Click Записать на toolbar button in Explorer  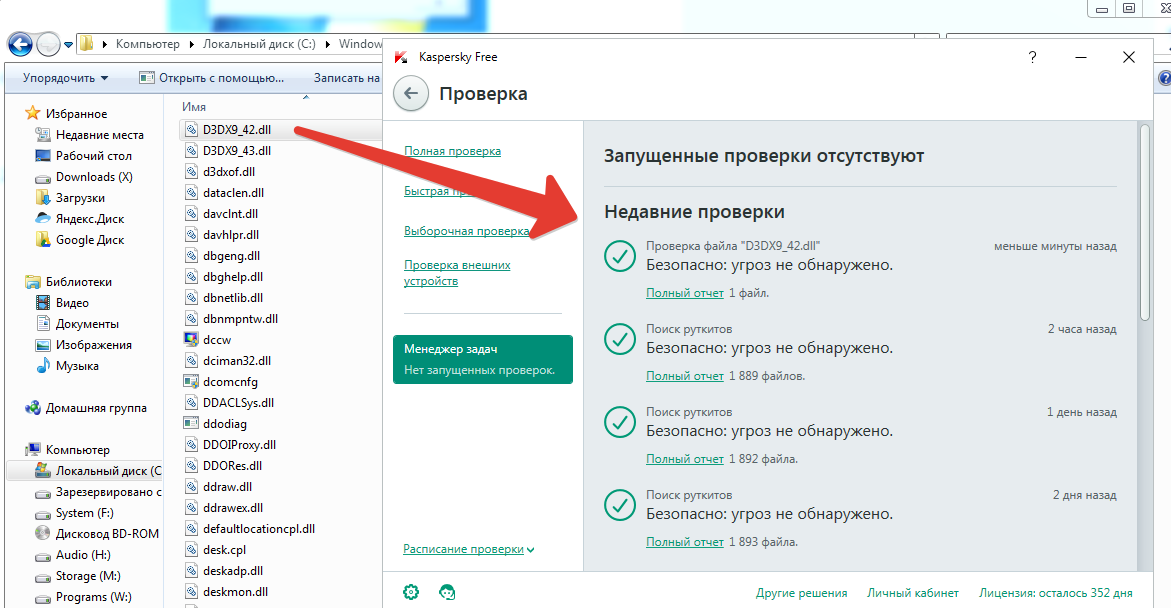click(x=347, y=78)
